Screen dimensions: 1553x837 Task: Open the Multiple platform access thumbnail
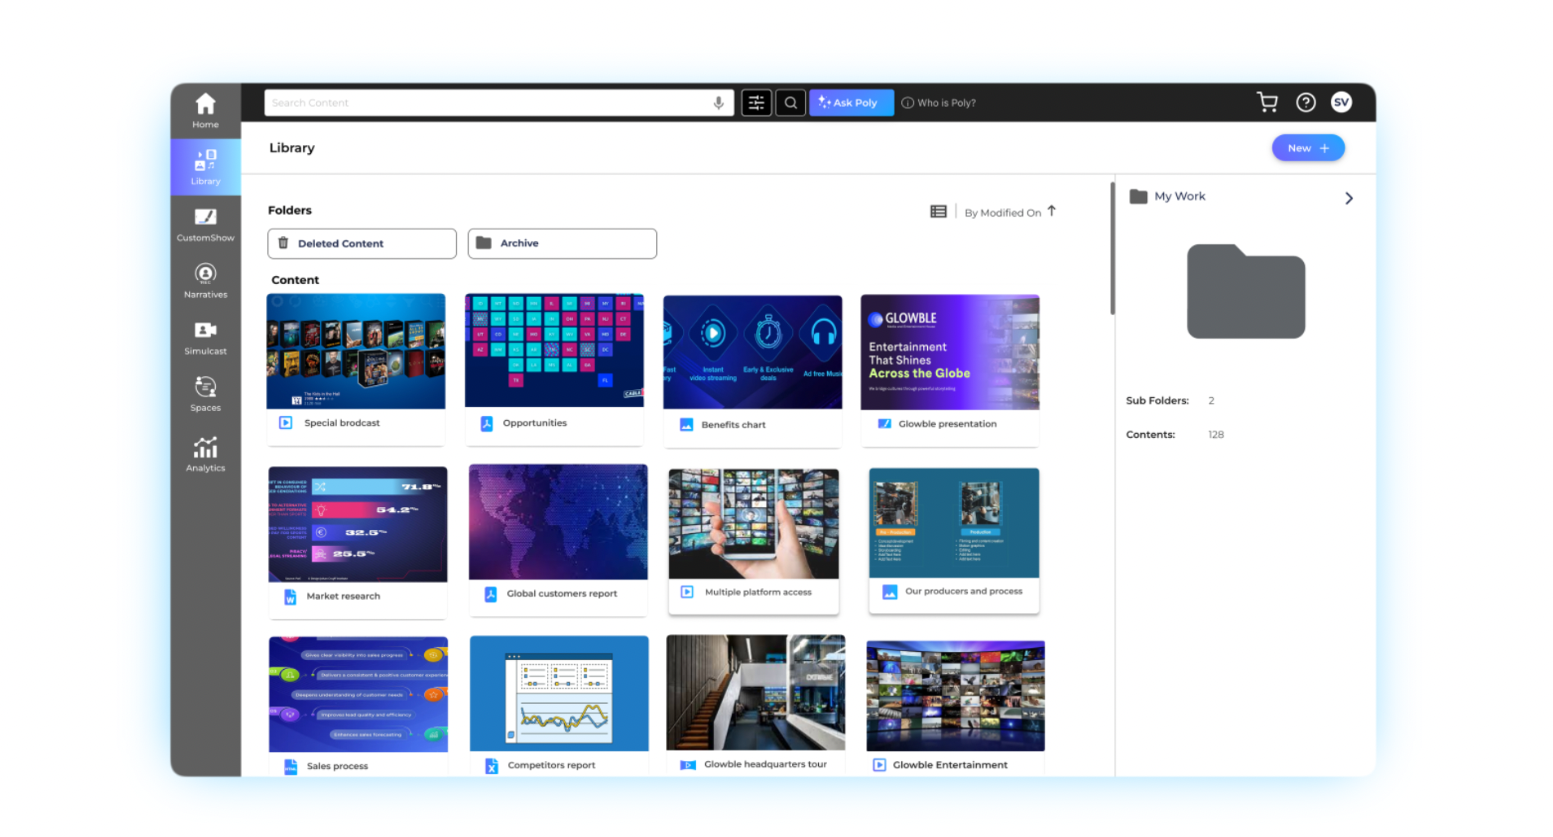tap(754, 524)
